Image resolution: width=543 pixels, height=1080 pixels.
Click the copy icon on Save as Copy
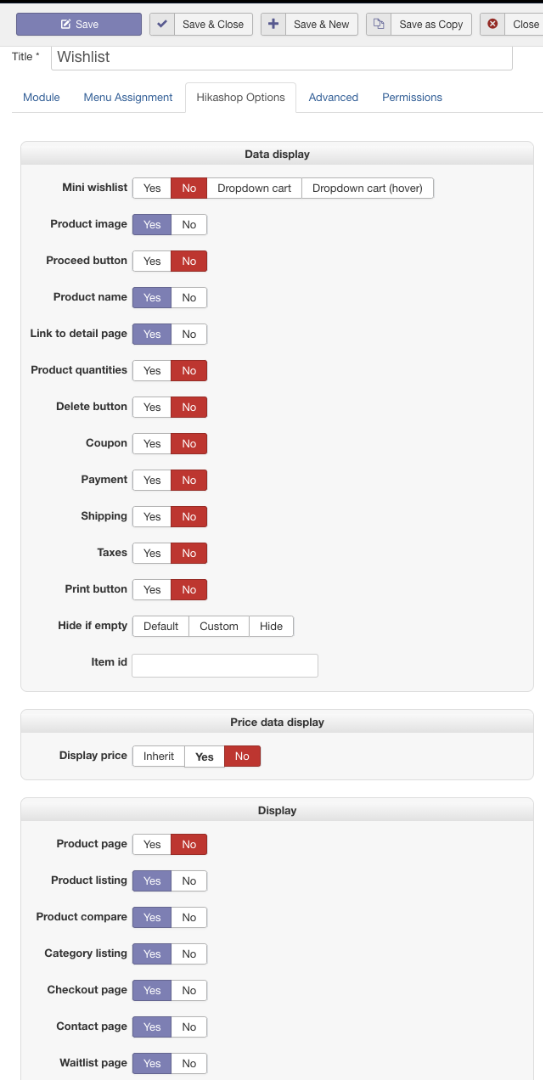coord(378,24)
